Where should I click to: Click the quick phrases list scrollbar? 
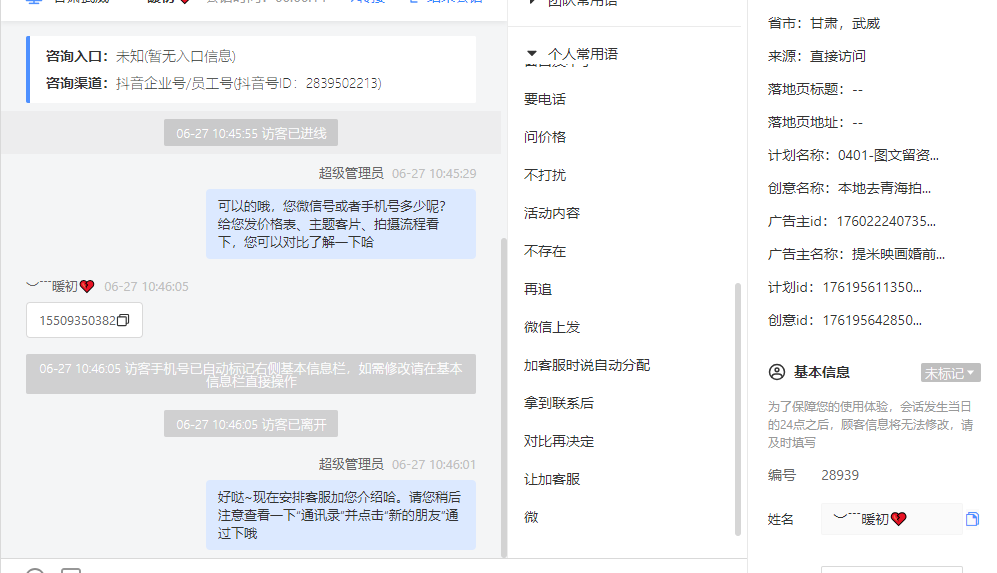point(738,409)
